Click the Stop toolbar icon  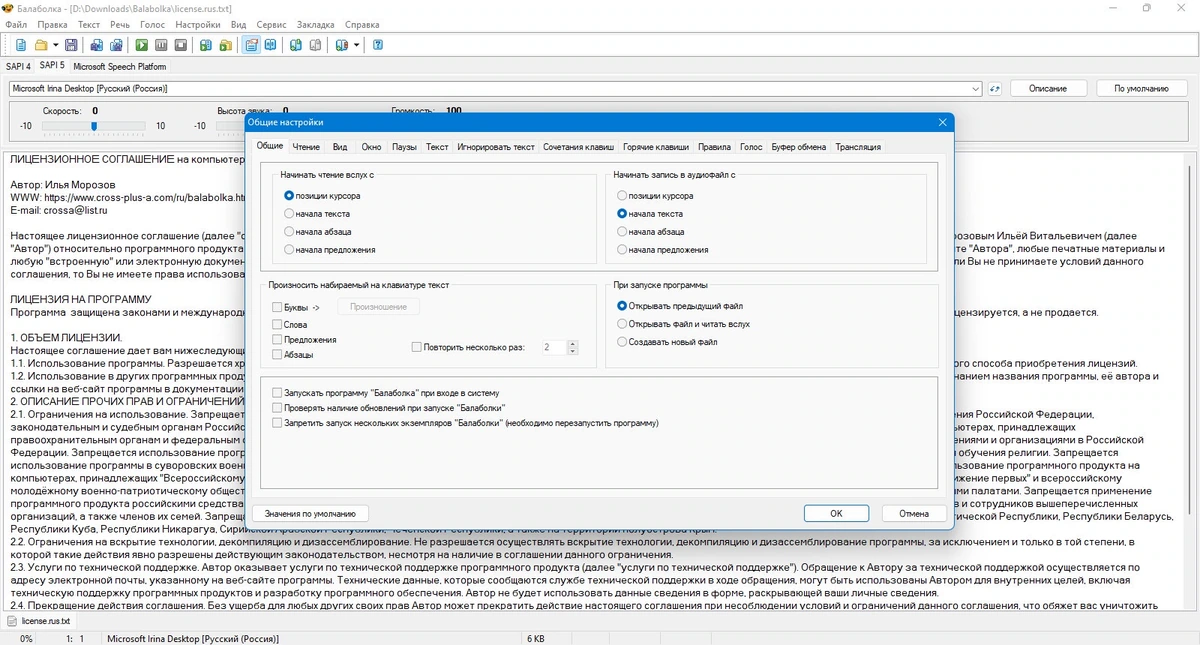pos(181,45)
